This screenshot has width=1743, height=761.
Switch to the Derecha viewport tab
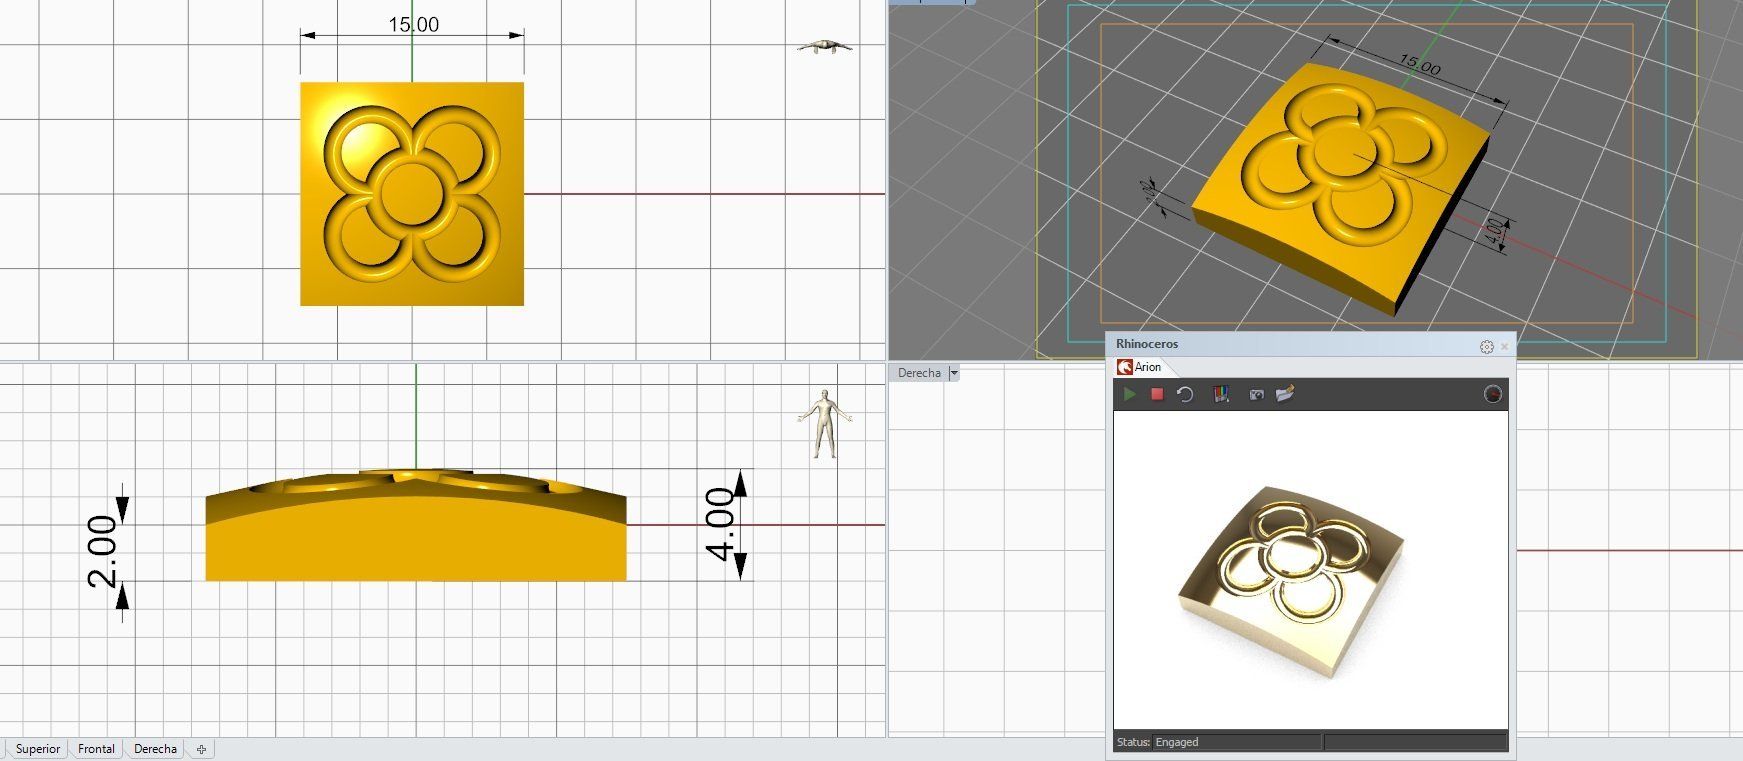[x=155, y=749]
